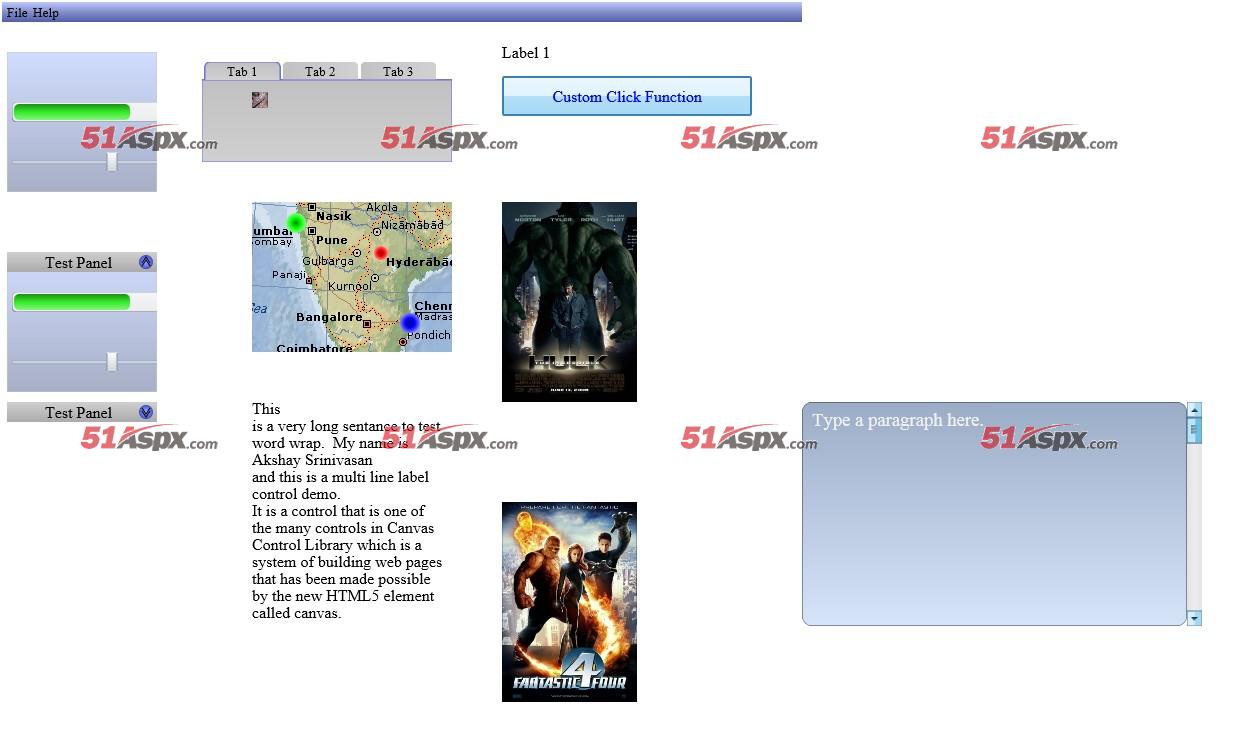Switch to Tab 1
Screen dimensions: 1253x749
(x=242, y=71)
